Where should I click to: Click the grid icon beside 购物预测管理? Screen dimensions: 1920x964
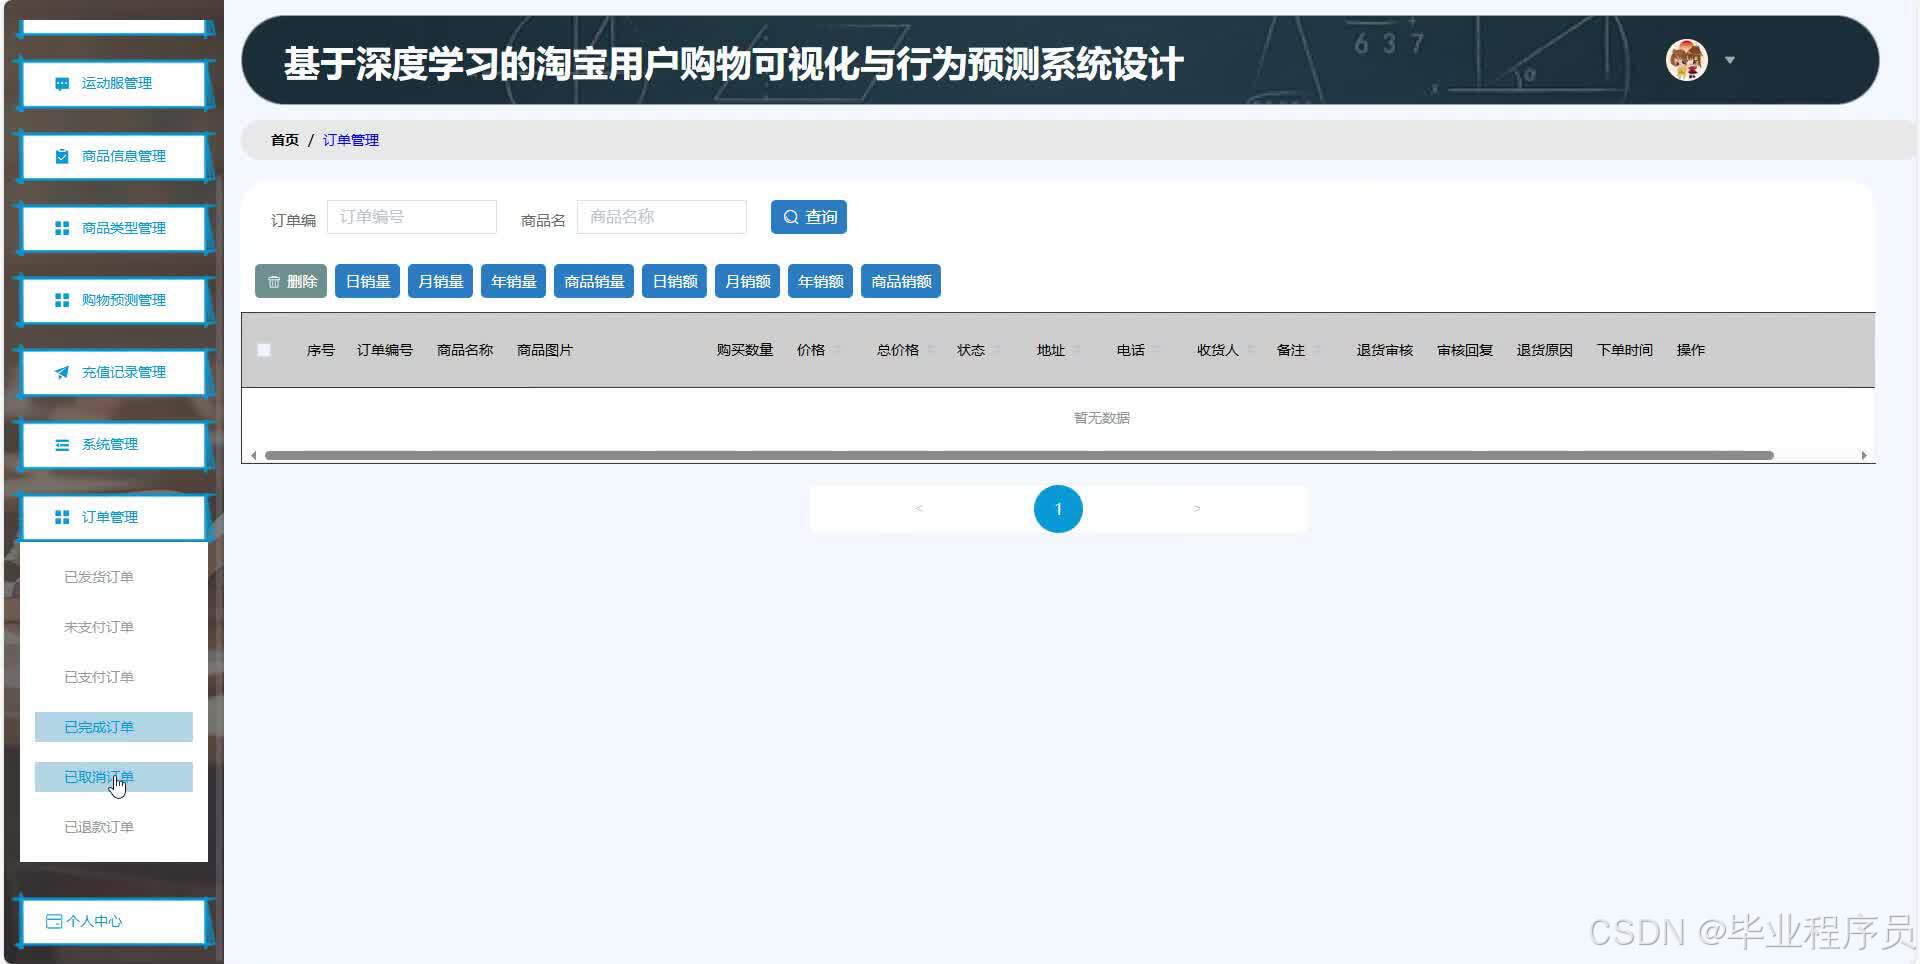62,300
